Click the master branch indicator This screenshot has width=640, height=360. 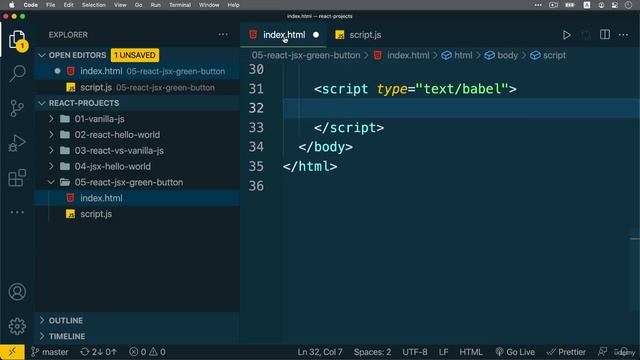click(50, 352)
